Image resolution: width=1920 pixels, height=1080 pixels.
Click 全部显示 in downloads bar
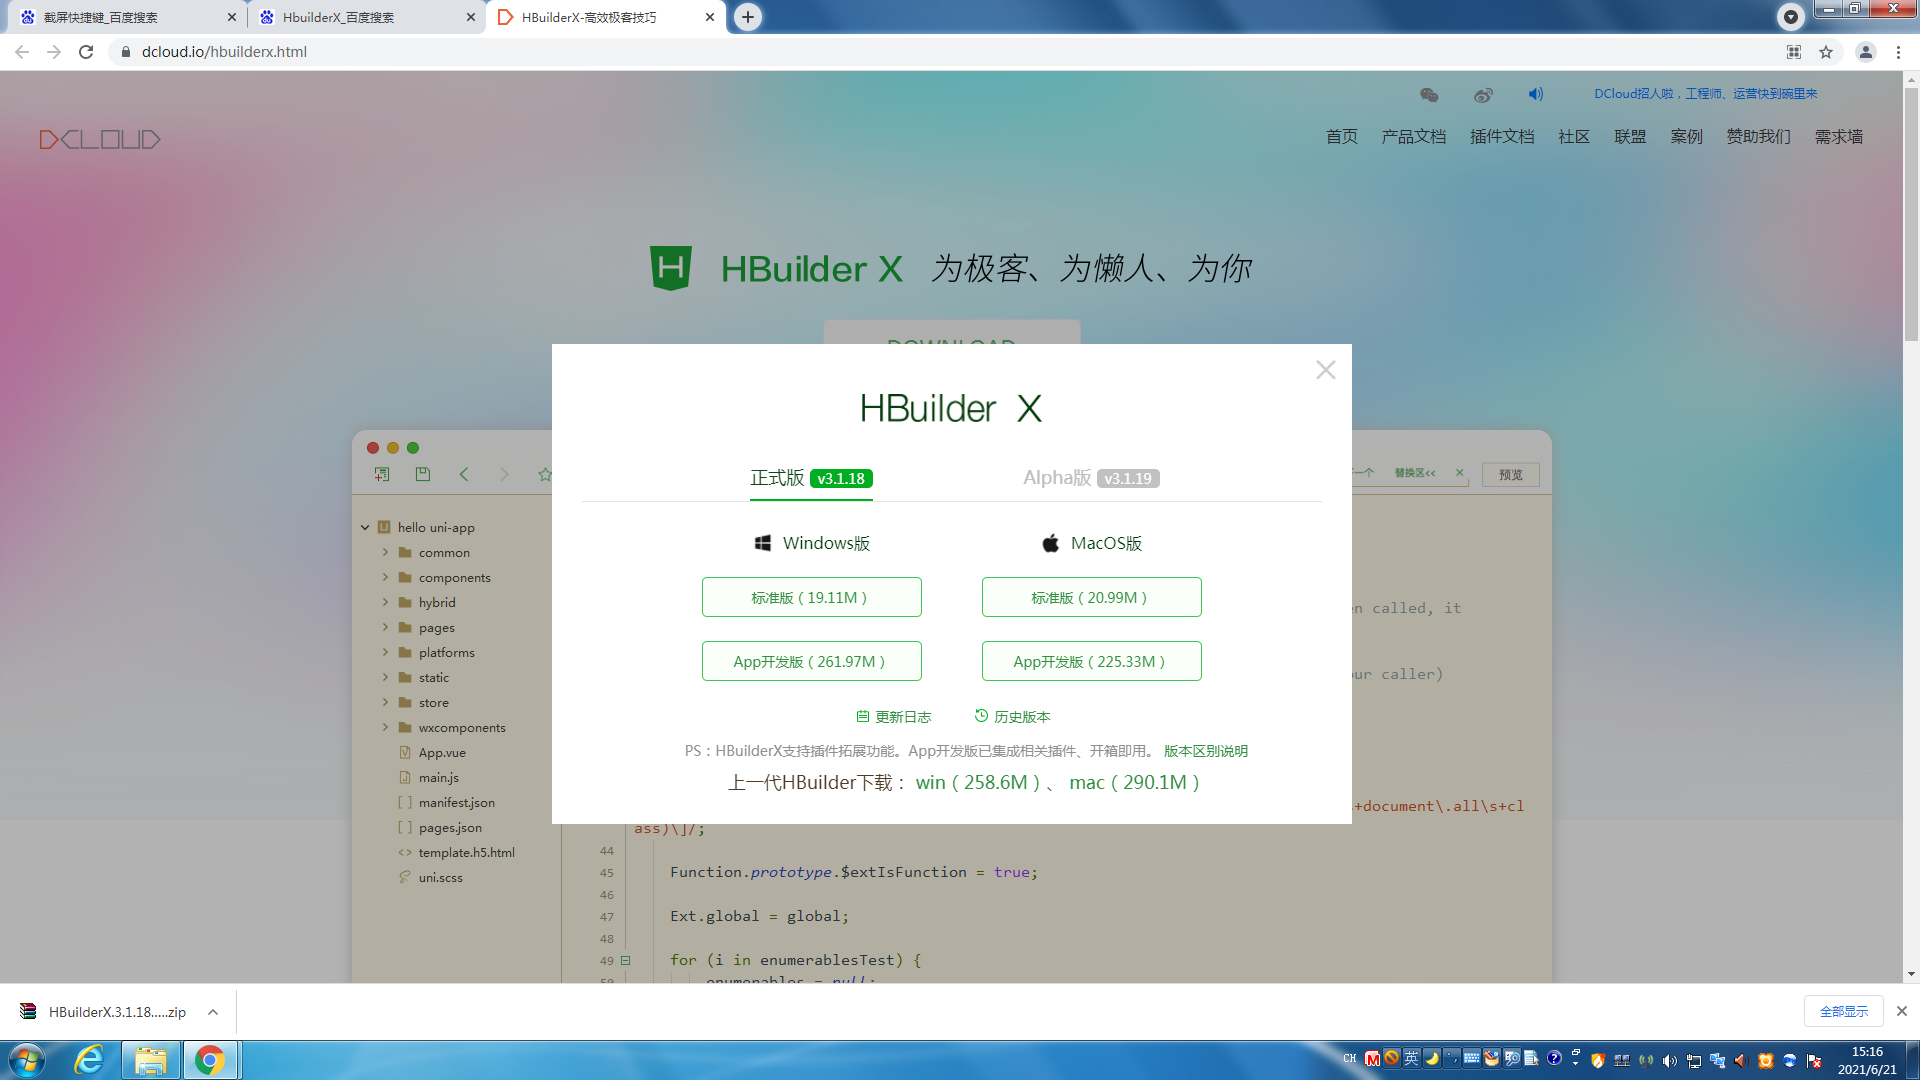pyautogui.click(x=1843, y=1012)
